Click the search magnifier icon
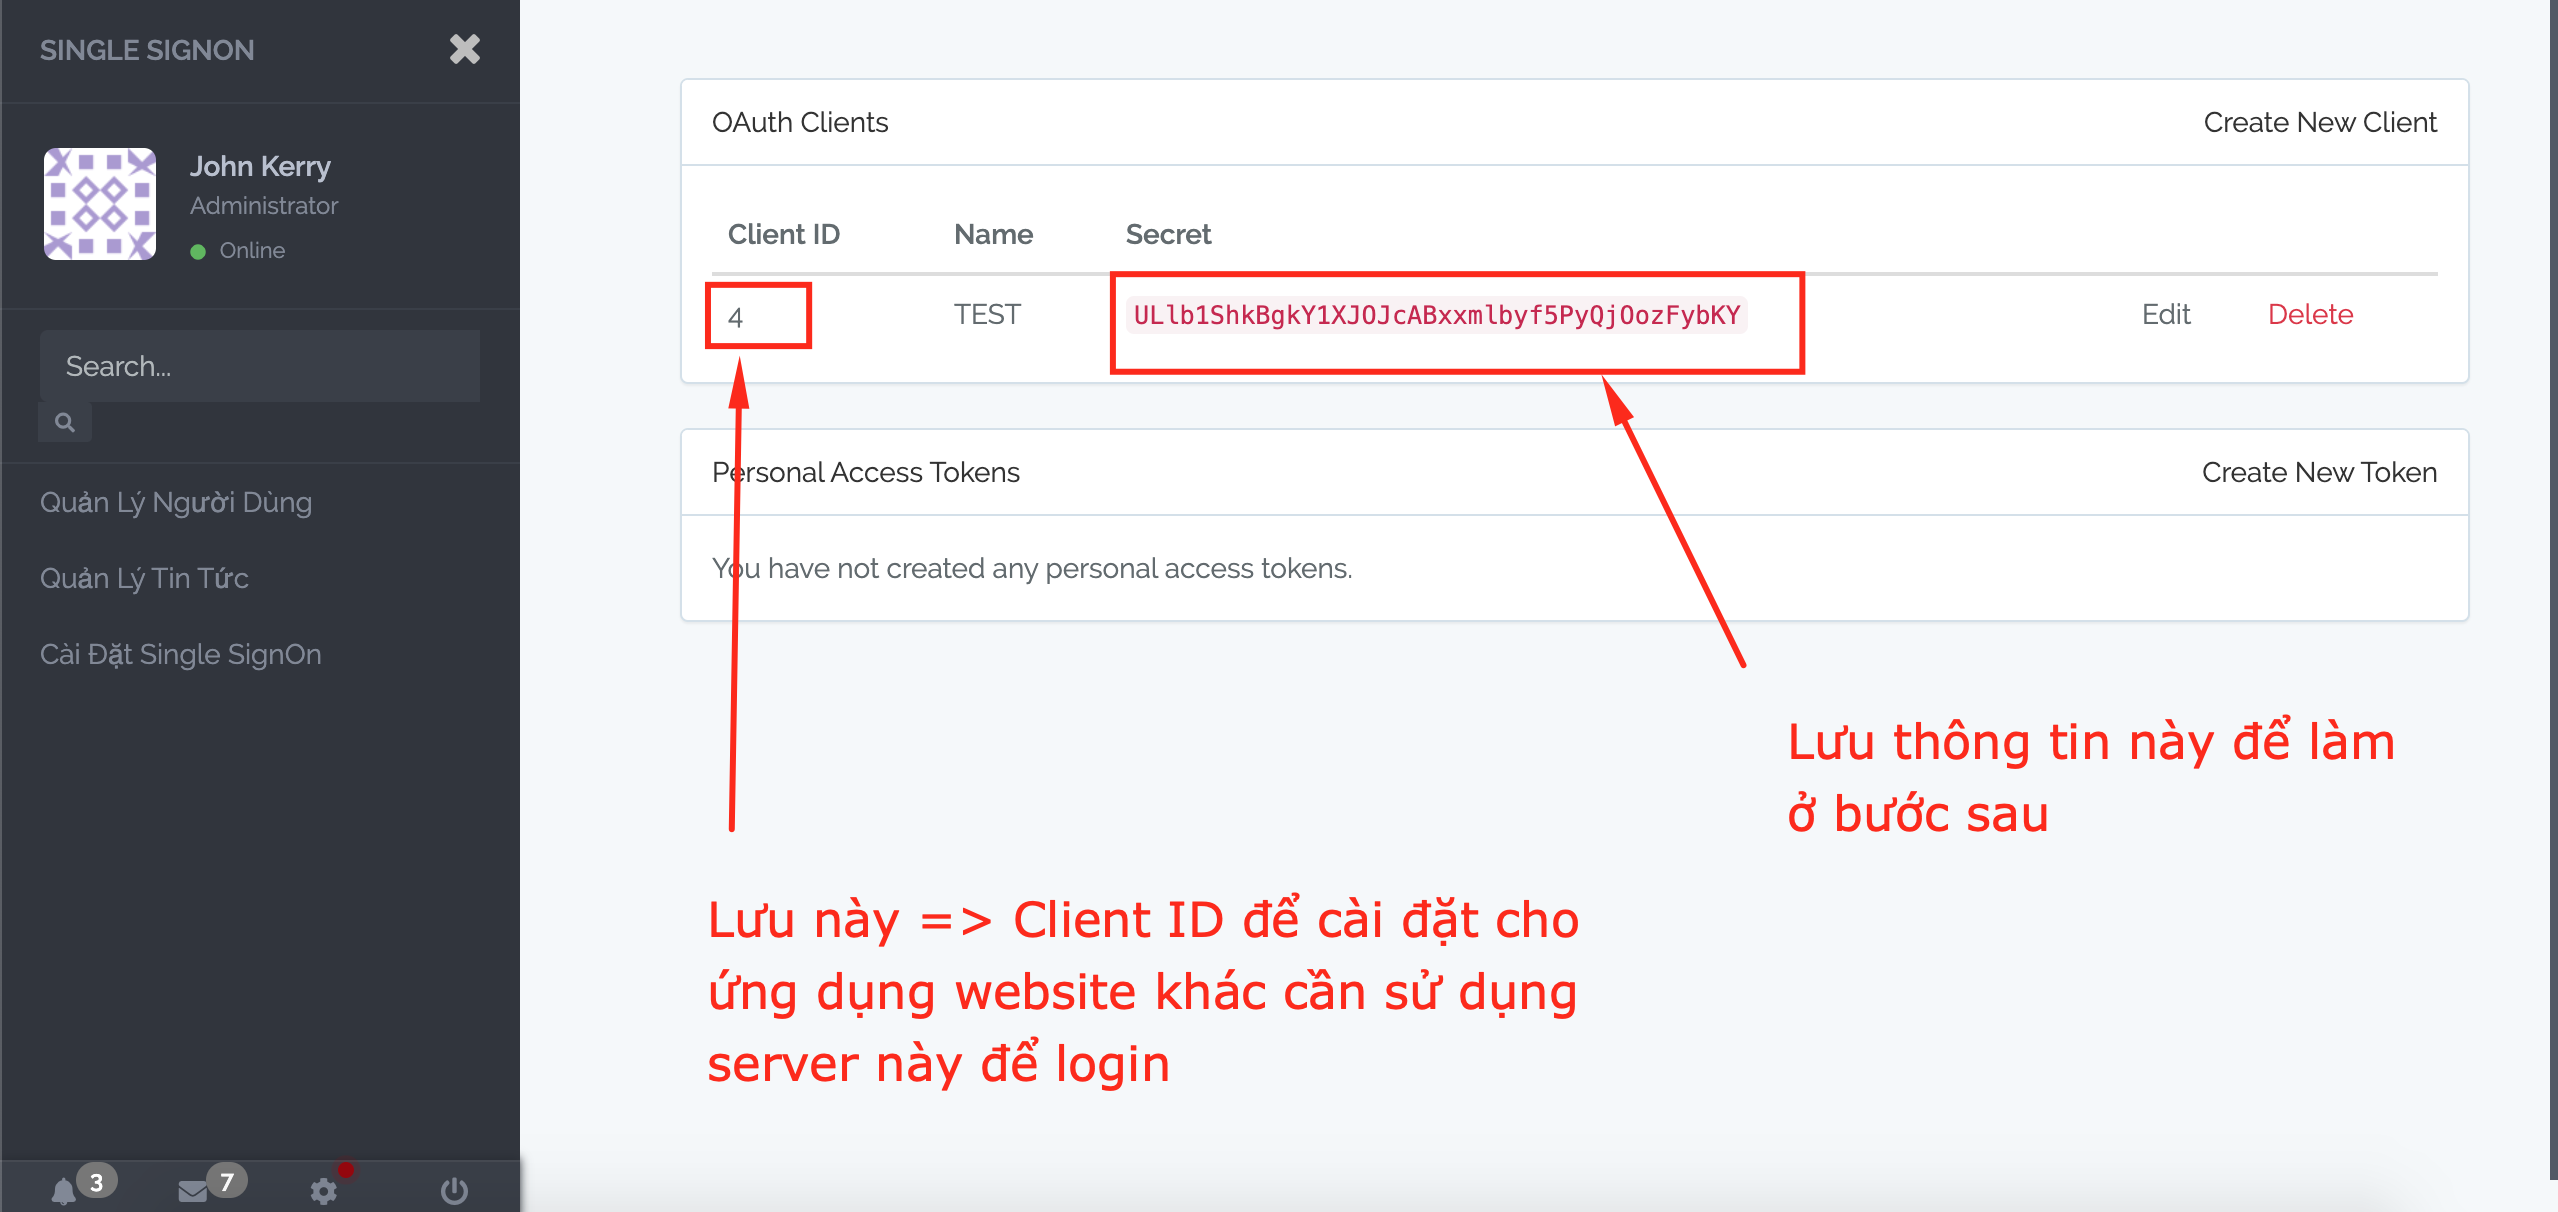 click(x=65, y=422)
